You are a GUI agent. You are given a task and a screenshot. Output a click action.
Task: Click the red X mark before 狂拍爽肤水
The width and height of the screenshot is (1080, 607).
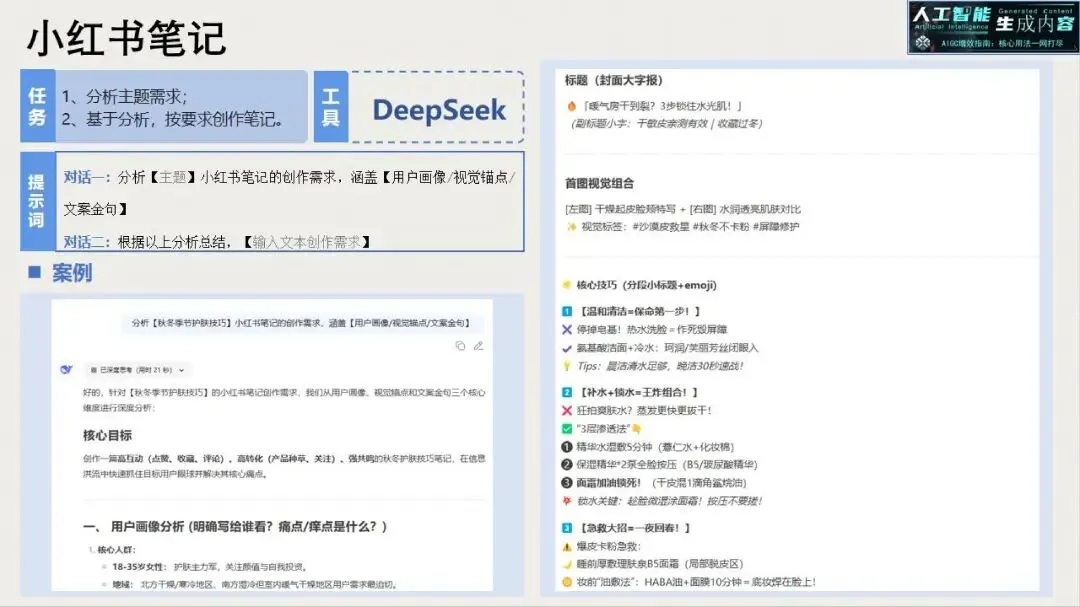coord(567,411)
